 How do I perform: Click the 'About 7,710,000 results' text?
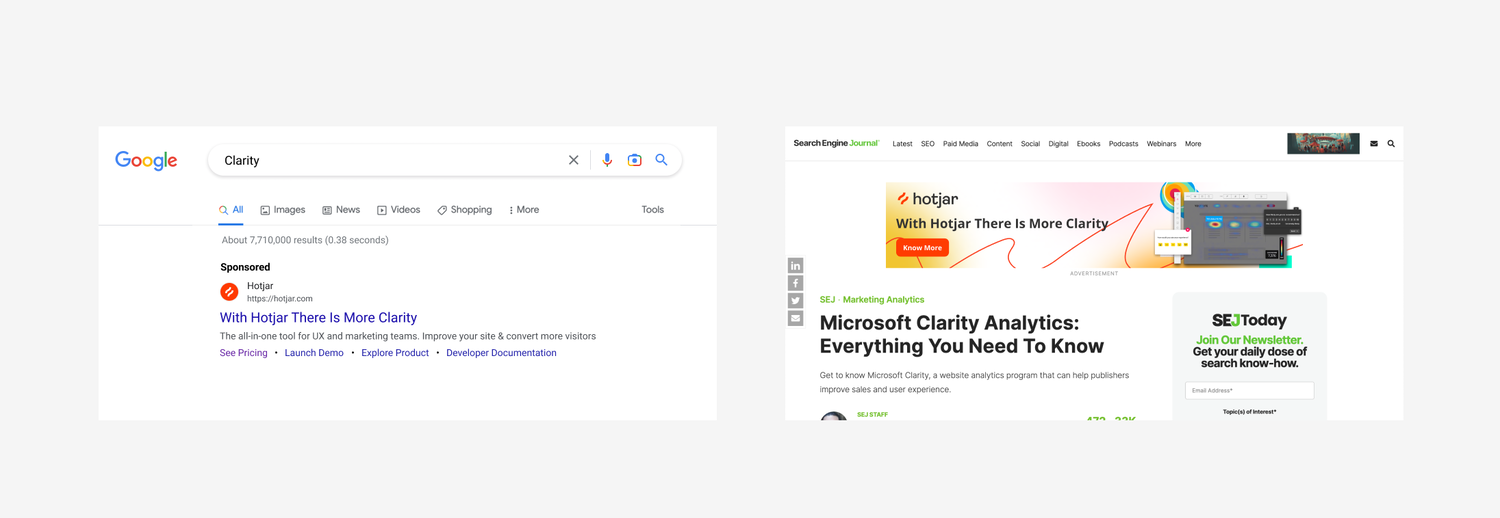click(x=305, y=240)
